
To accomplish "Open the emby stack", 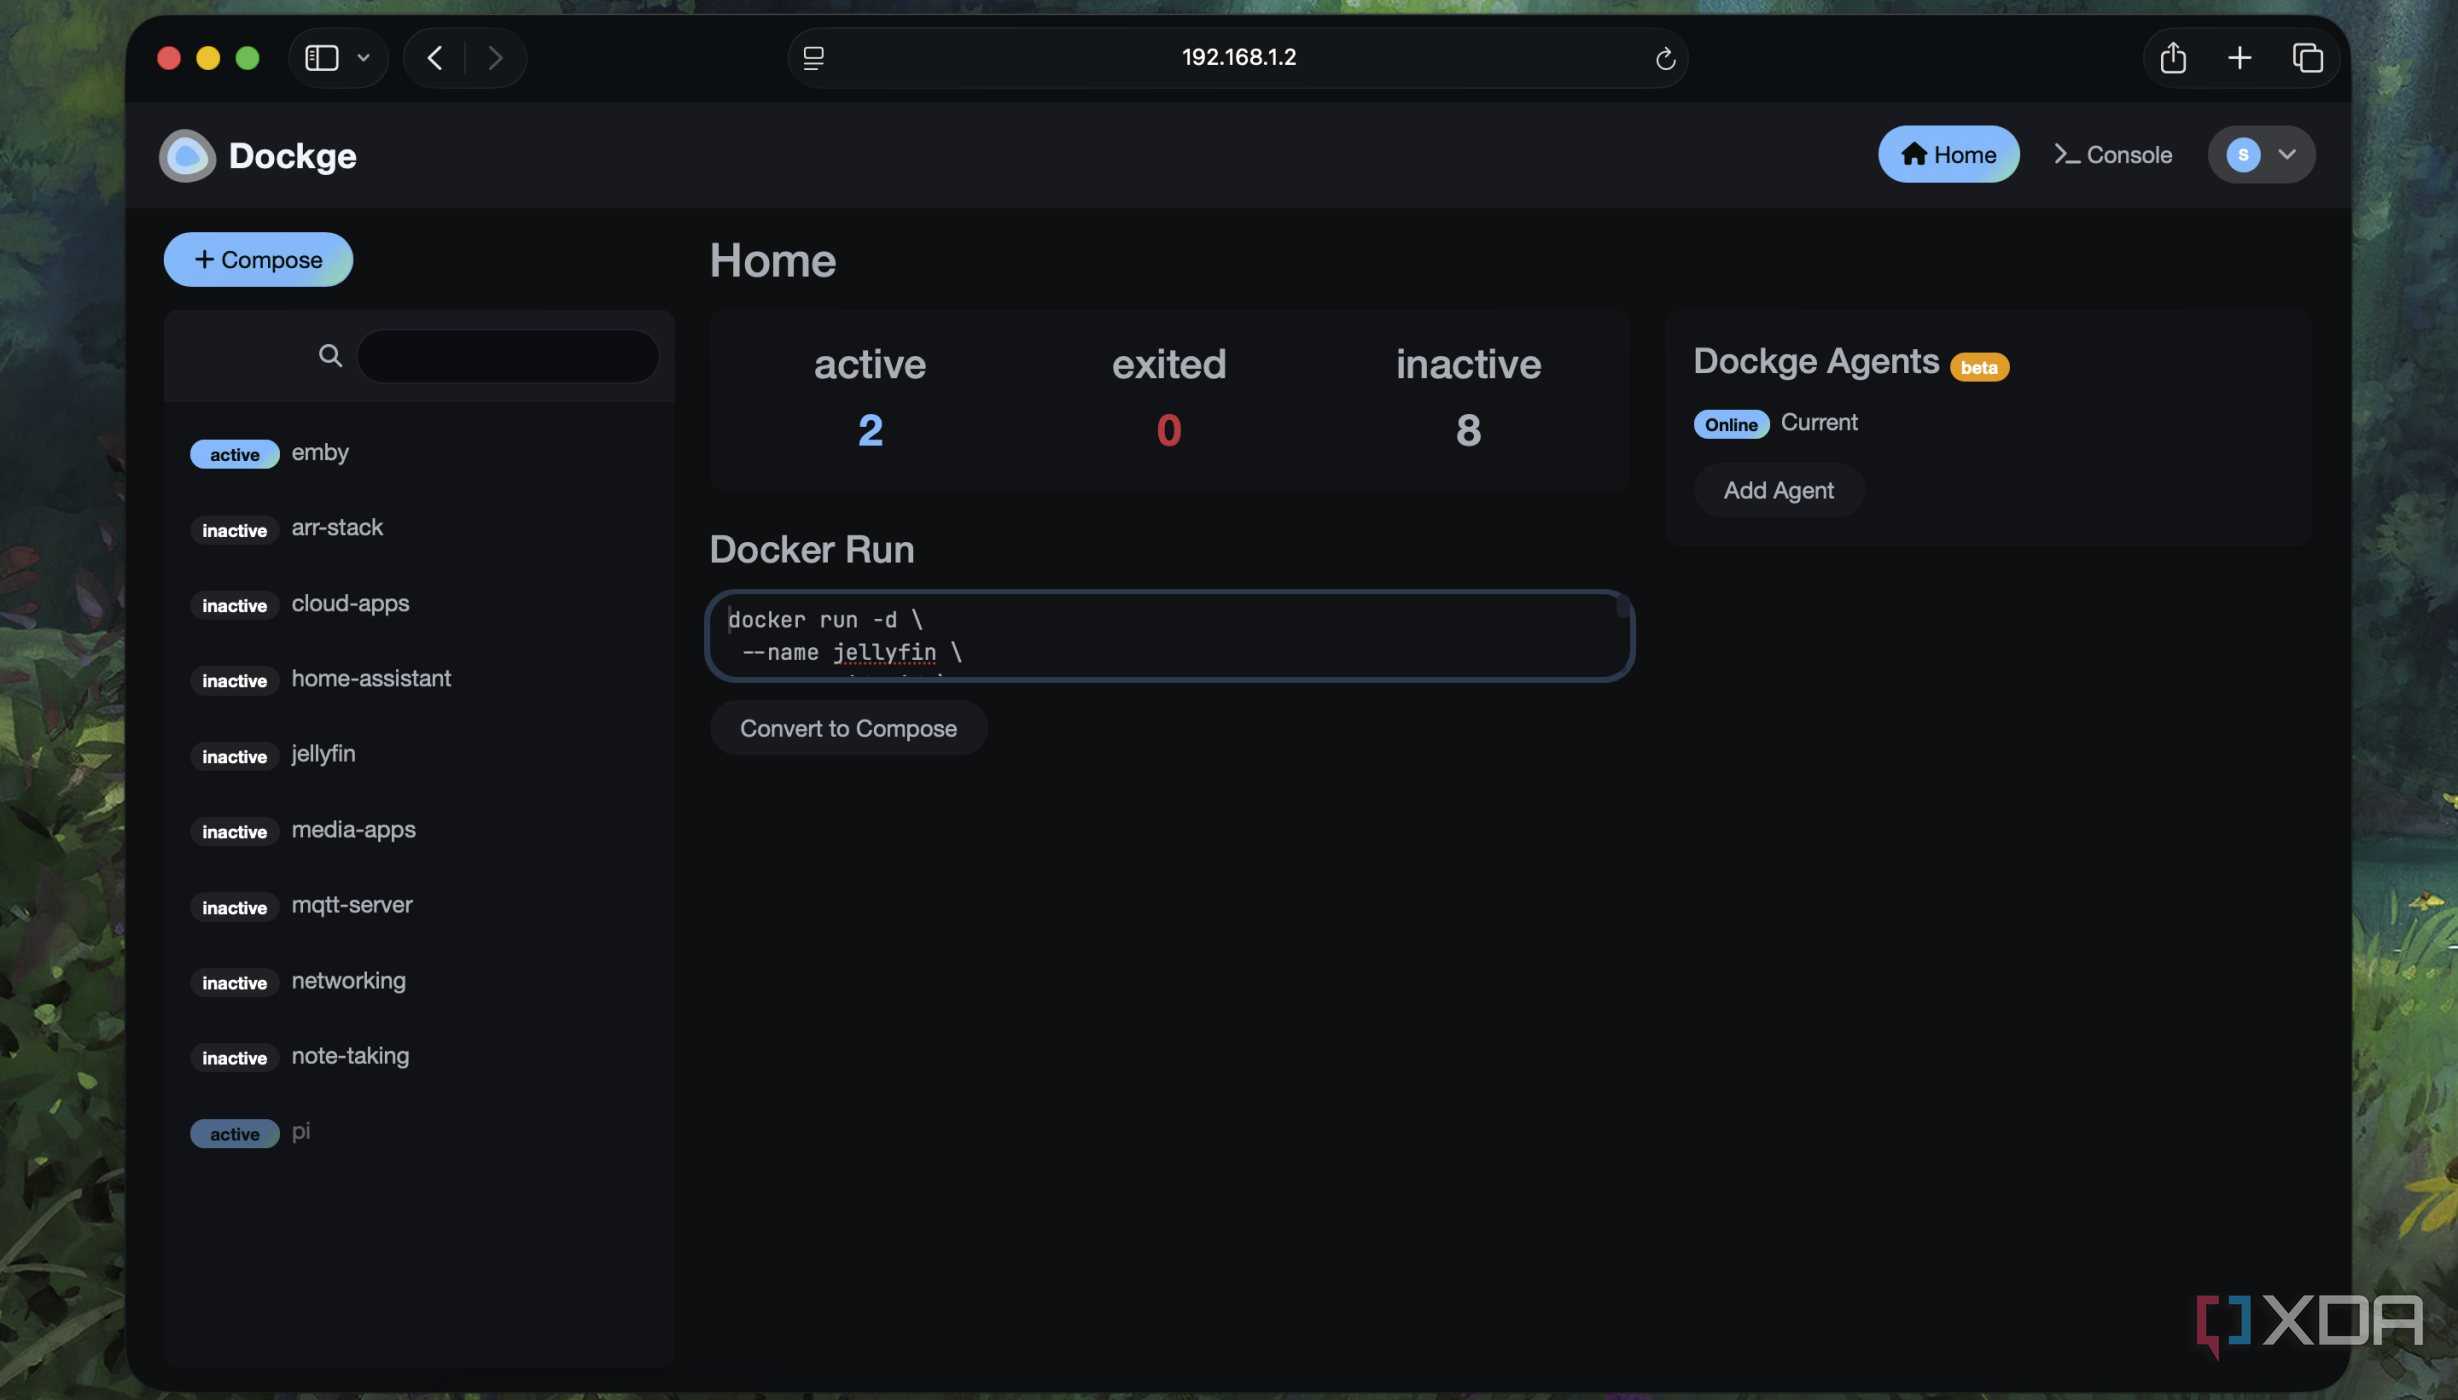I will pyautogui.click(x=419, y=453).
